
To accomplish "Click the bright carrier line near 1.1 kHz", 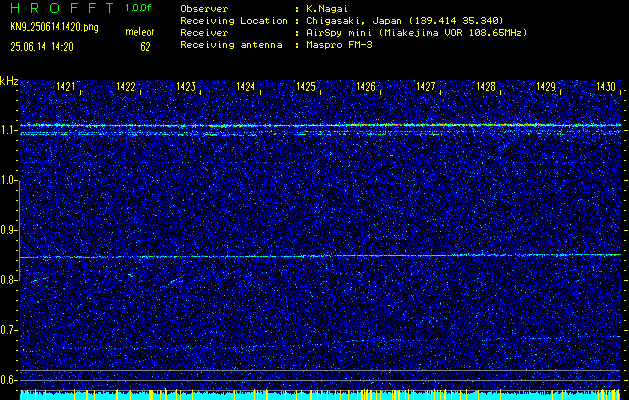I will (320, 125).
